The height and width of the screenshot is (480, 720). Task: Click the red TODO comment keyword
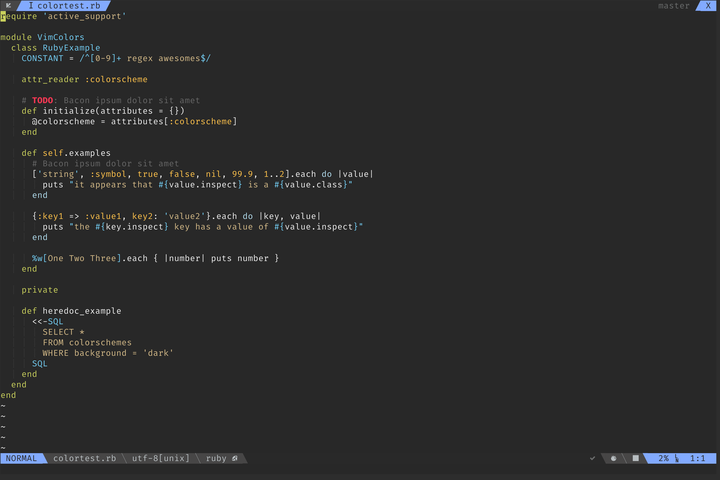(42, 100)
